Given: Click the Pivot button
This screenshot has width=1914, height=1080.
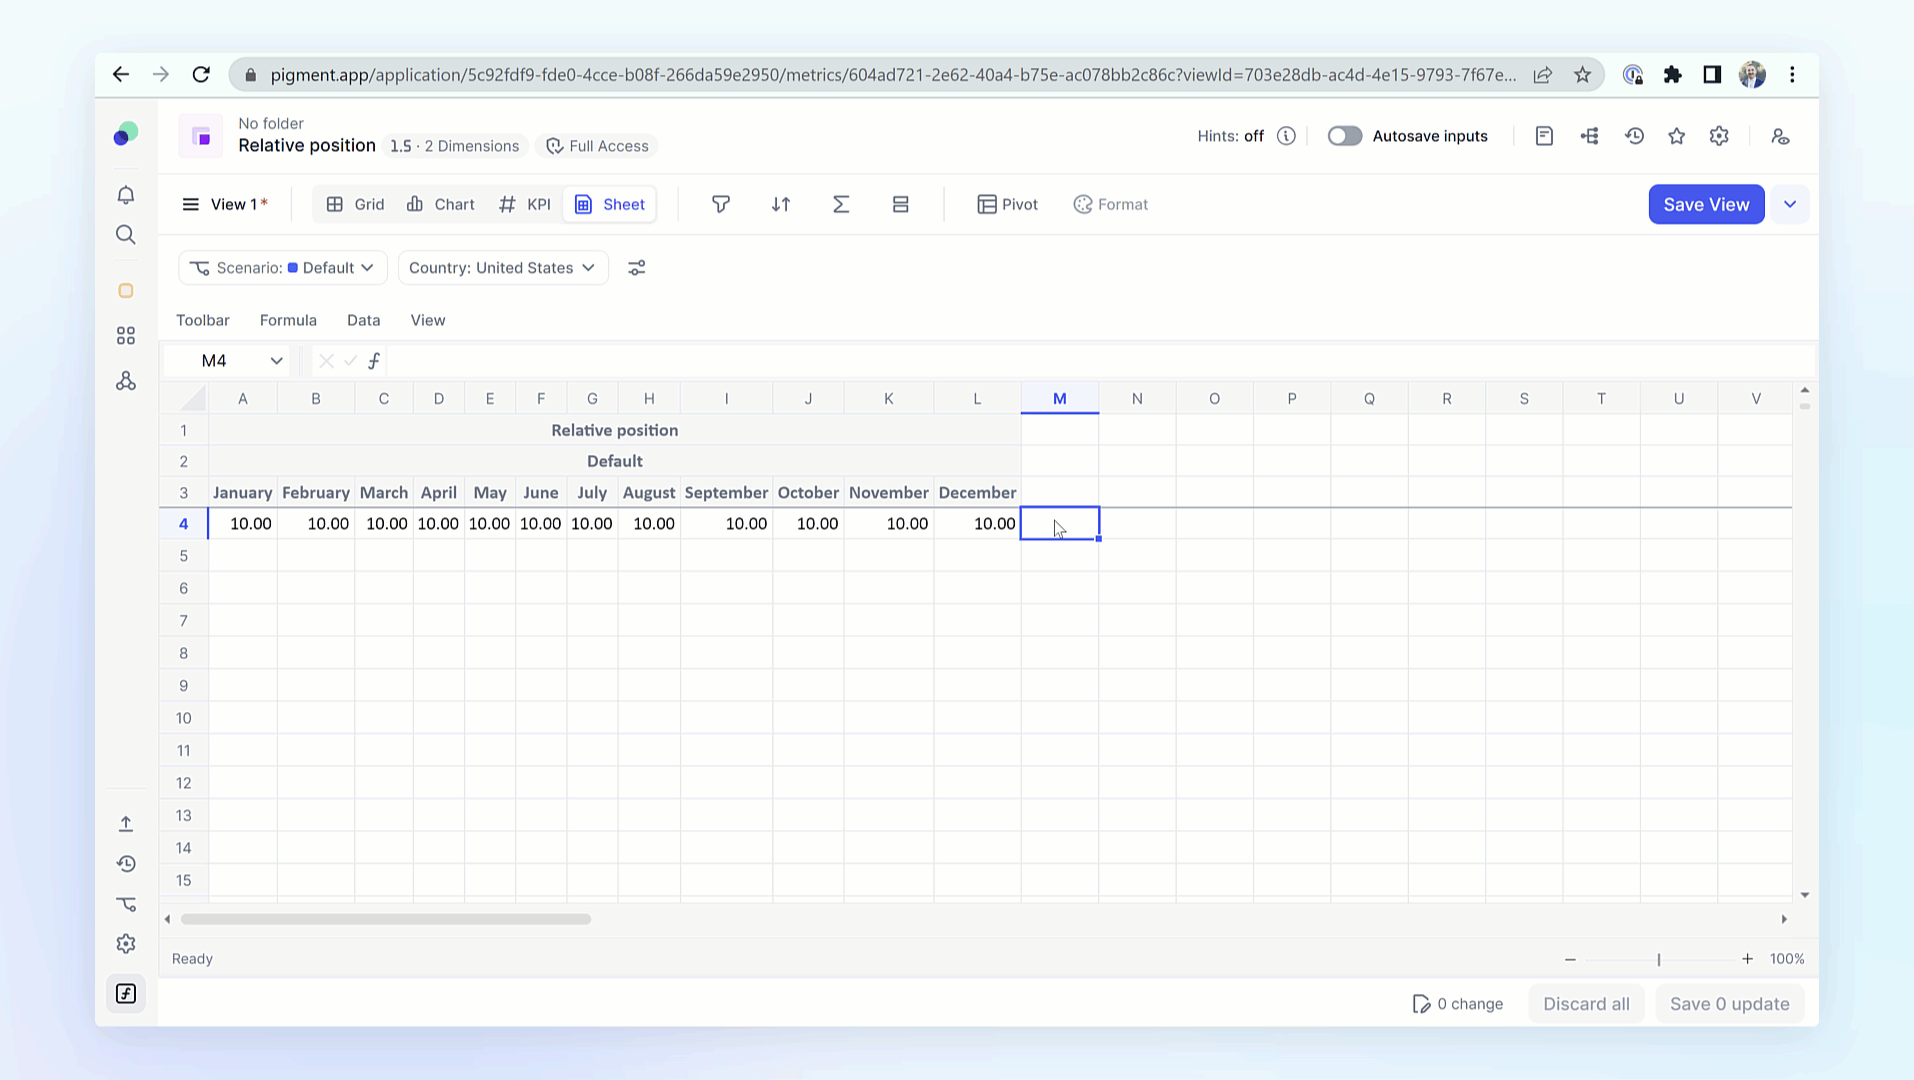Looking at the screenshot, I should 1008,204.
